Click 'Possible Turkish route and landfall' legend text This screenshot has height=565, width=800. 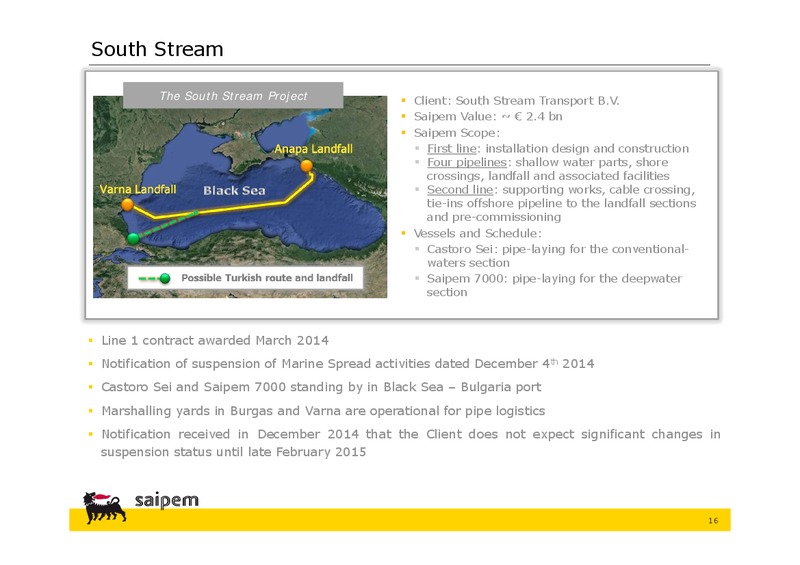267,278
